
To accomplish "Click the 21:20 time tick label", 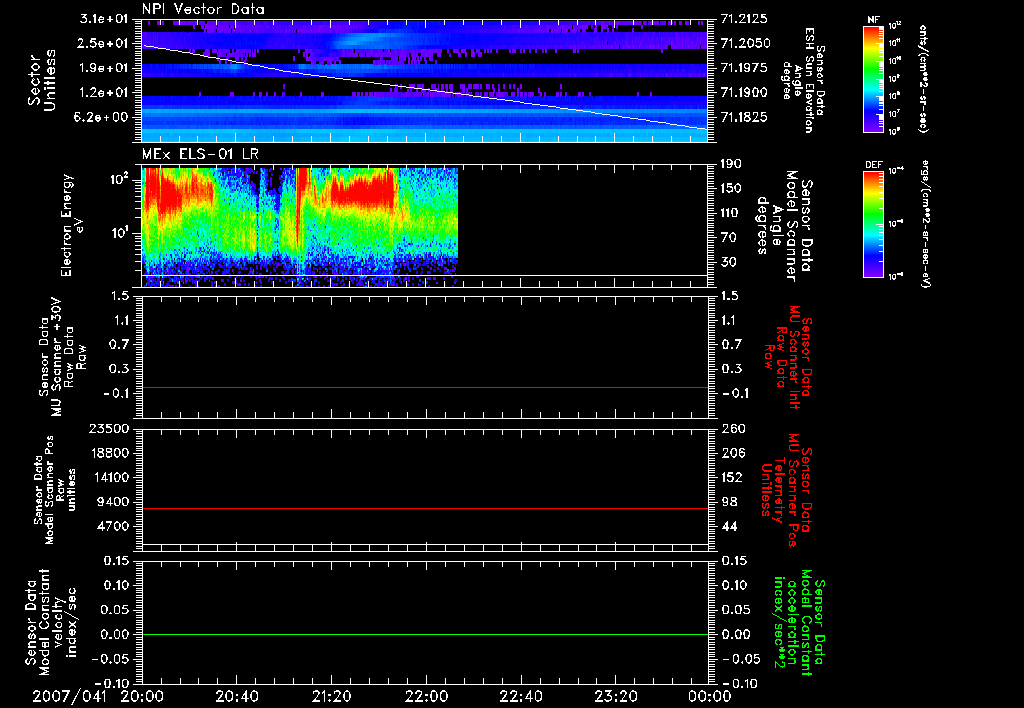I will (x=332, y=696).
